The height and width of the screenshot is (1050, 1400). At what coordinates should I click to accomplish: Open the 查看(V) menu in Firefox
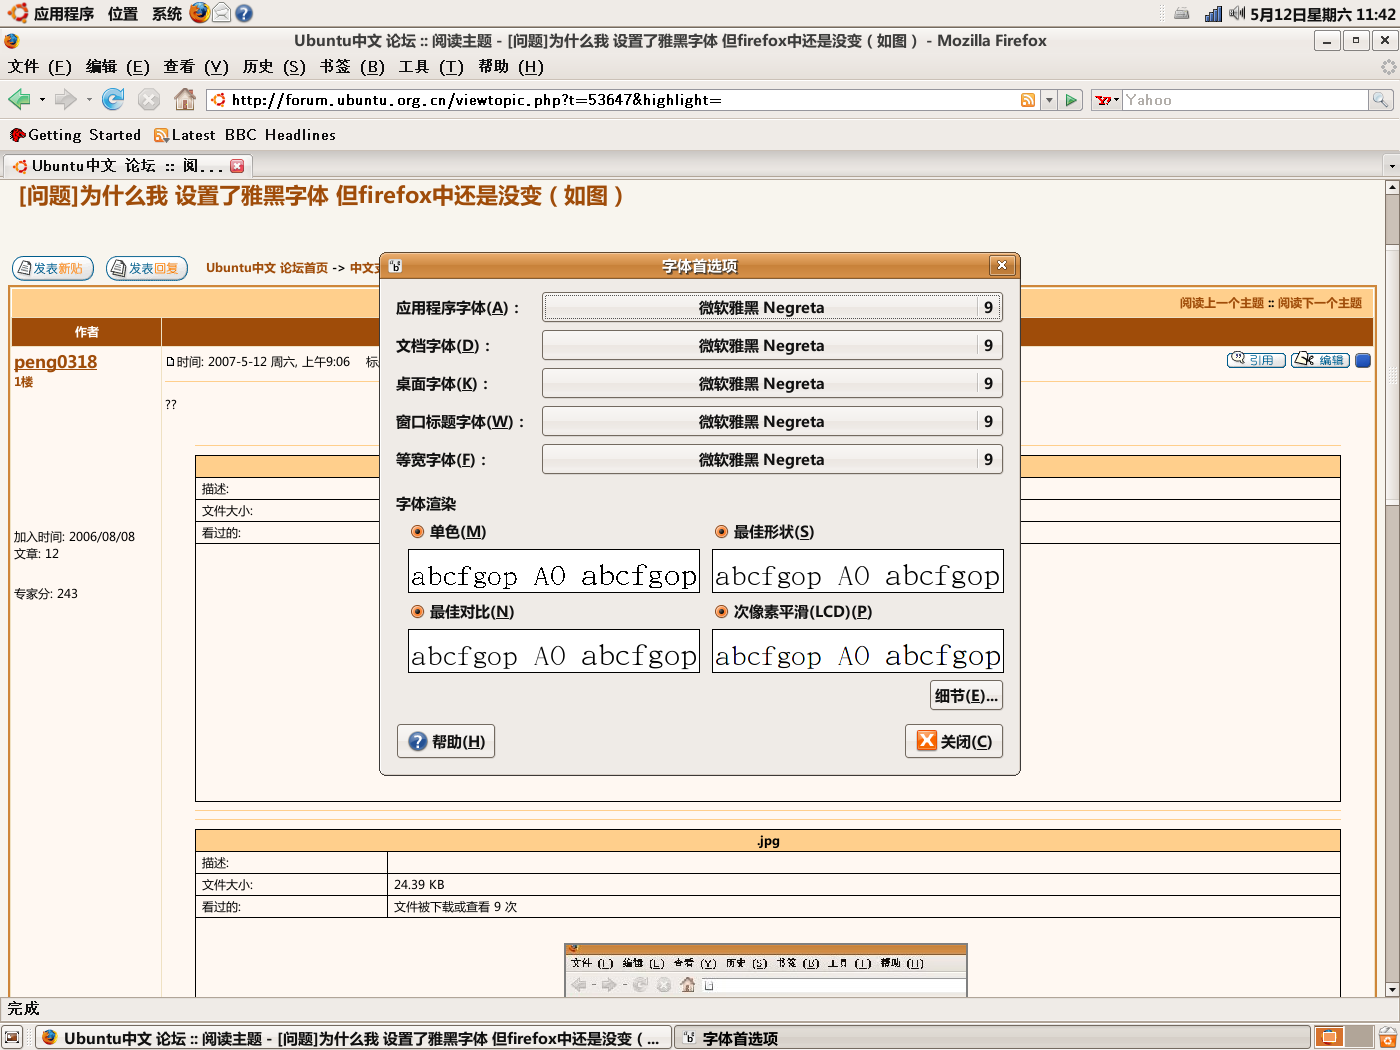point(196,66)
